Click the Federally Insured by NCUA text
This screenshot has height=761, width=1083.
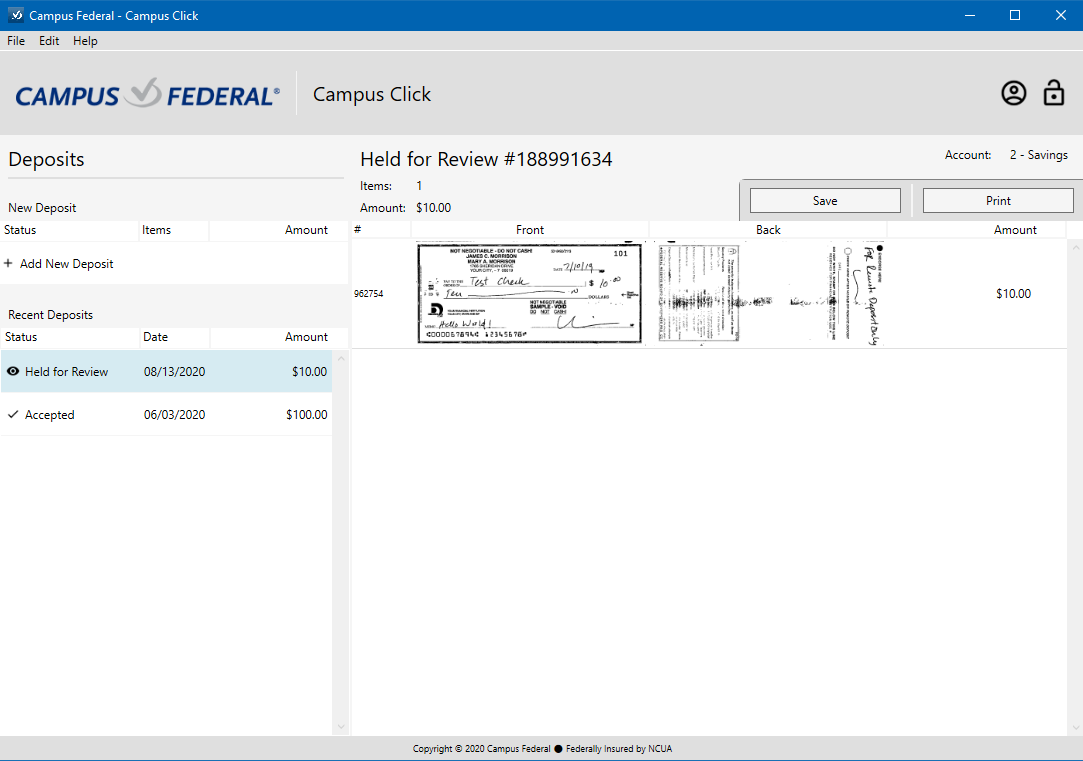point(619,749)
